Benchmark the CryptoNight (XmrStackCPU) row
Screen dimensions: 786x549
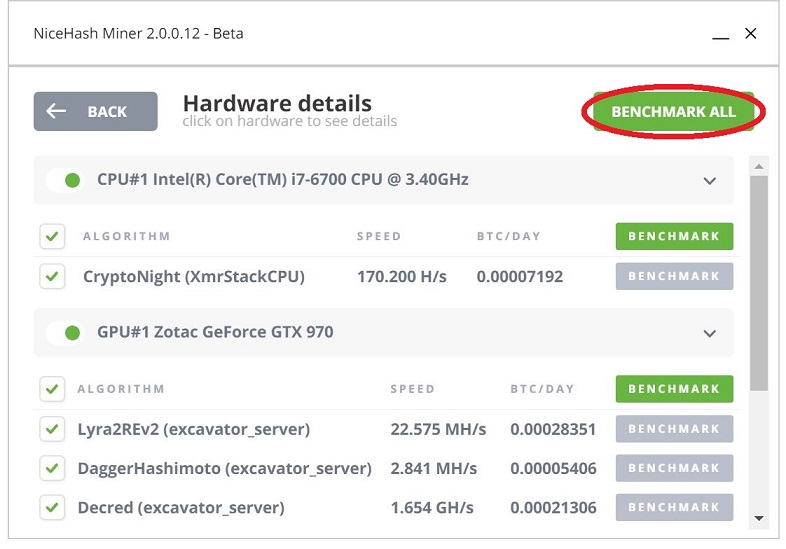point(674,276)
